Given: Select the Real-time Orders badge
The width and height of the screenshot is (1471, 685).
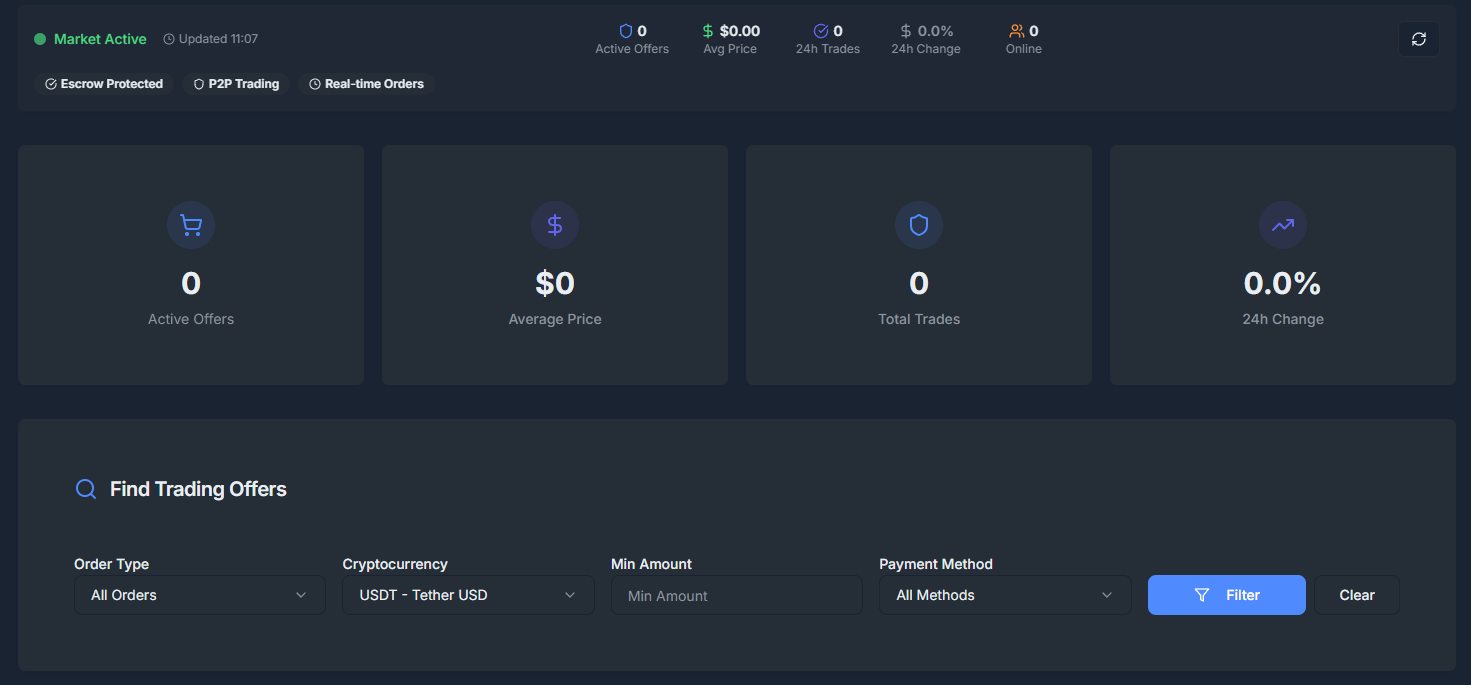Looking at the screenshot, I should click(x=366, y=84).
